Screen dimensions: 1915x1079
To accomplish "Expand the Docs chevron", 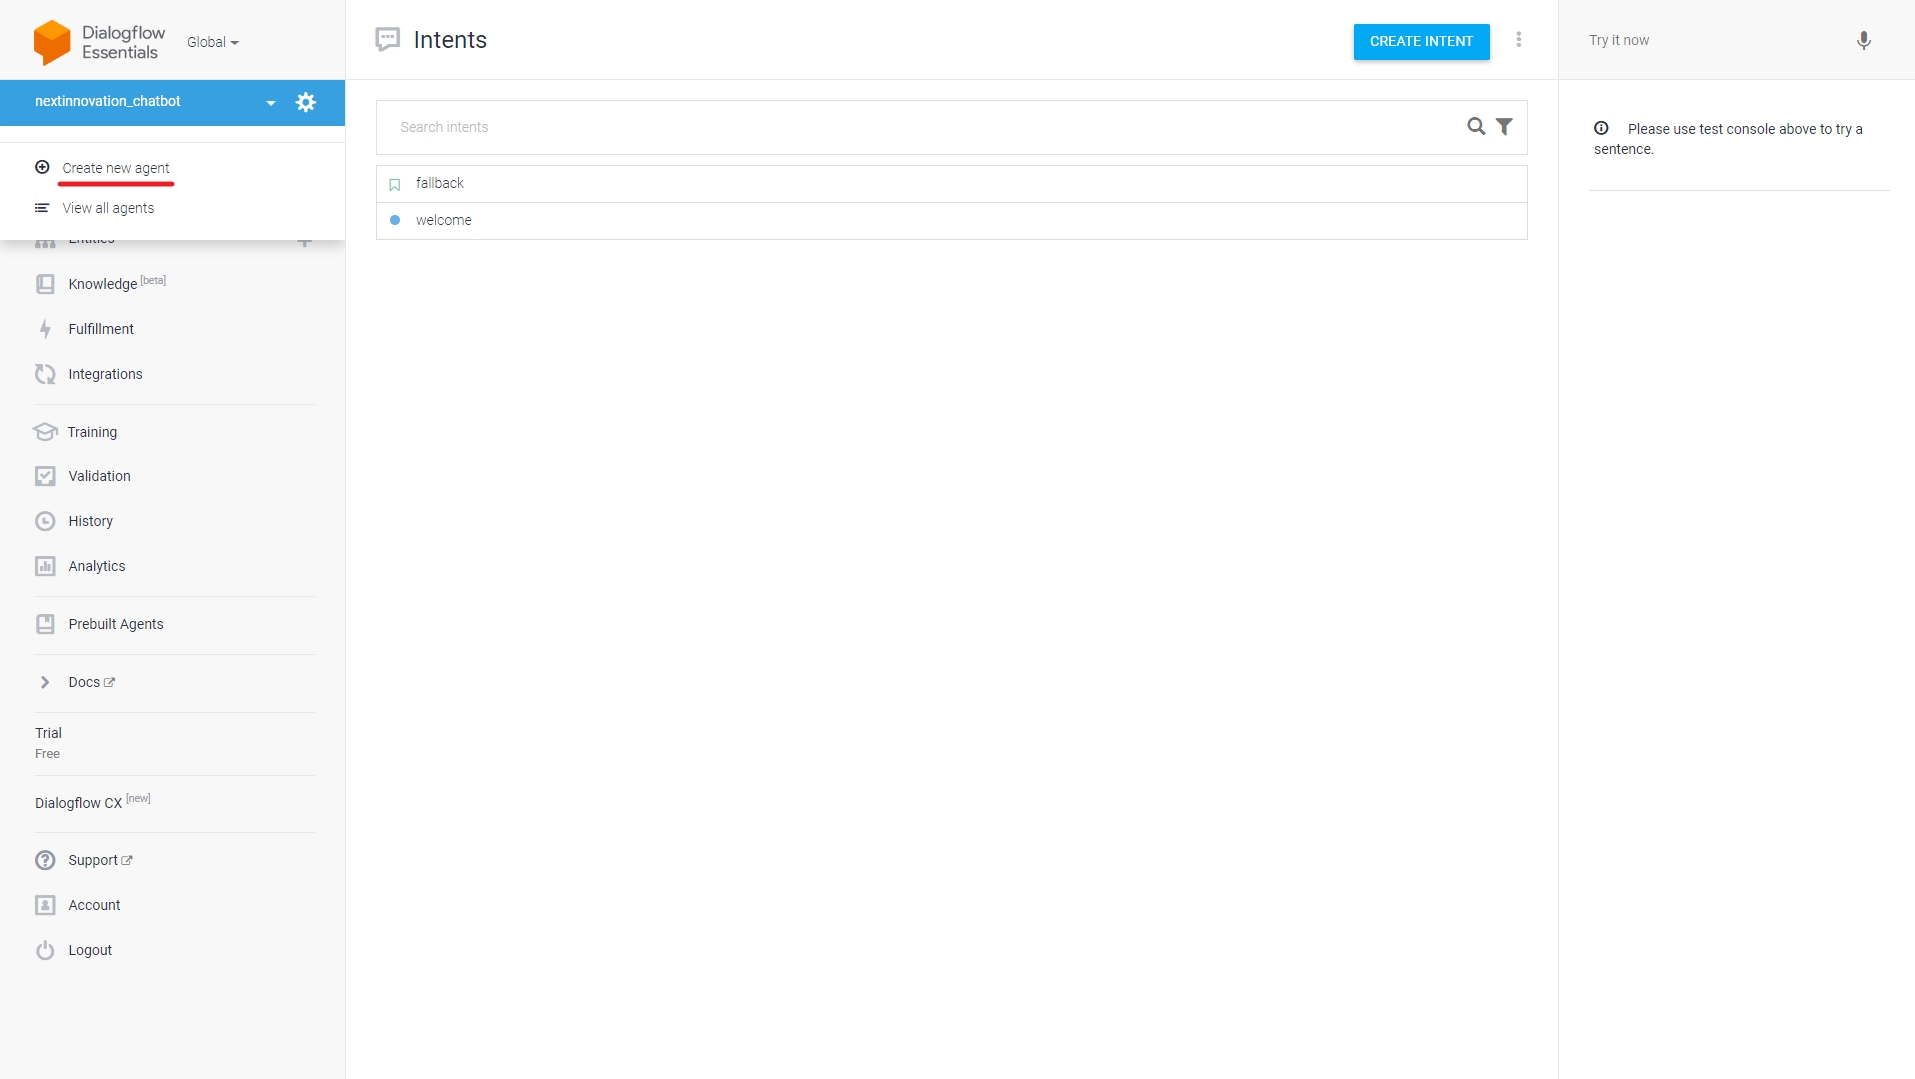I will 45,682.
